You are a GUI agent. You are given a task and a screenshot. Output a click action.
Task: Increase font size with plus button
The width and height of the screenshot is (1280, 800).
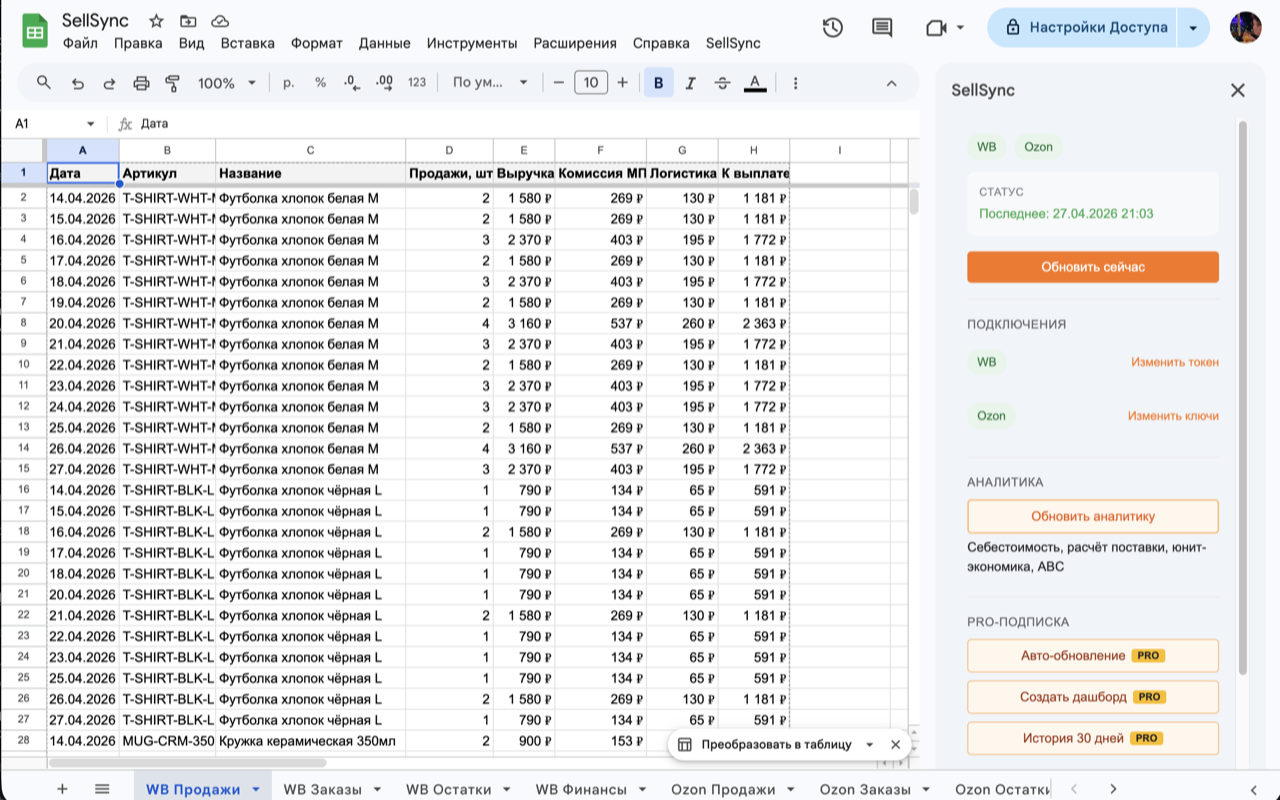tap(622, 83)
